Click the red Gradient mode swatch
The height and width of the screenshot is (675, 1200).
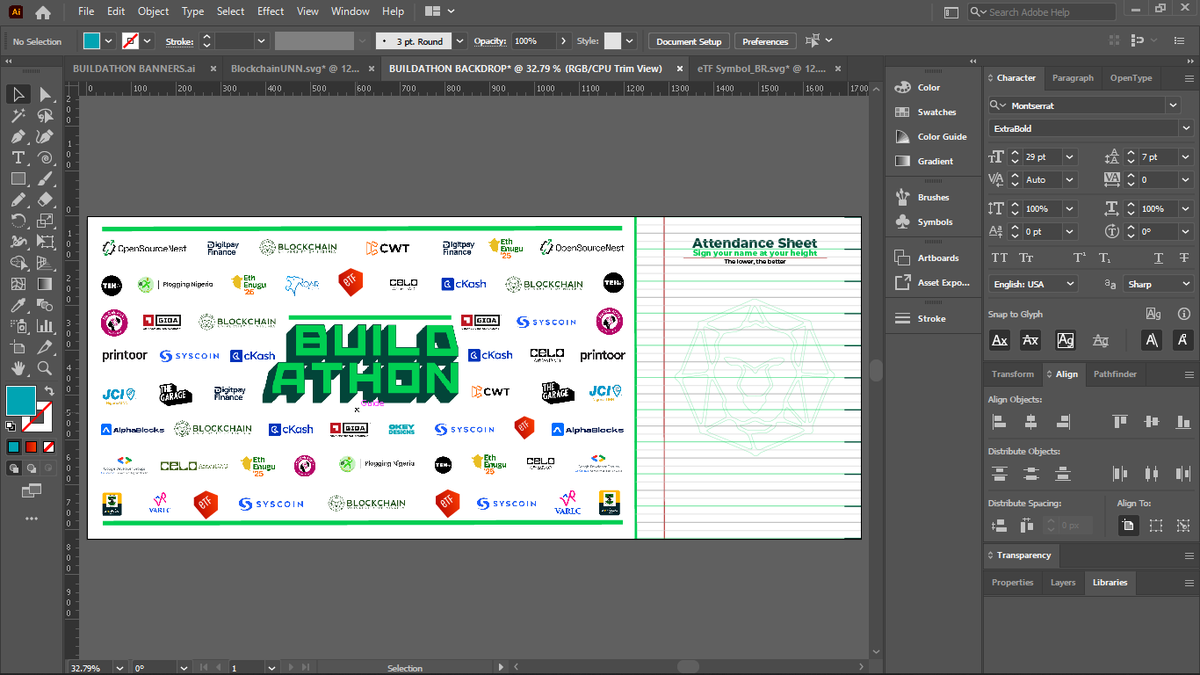pyautogui.click(x=31, y=446)
